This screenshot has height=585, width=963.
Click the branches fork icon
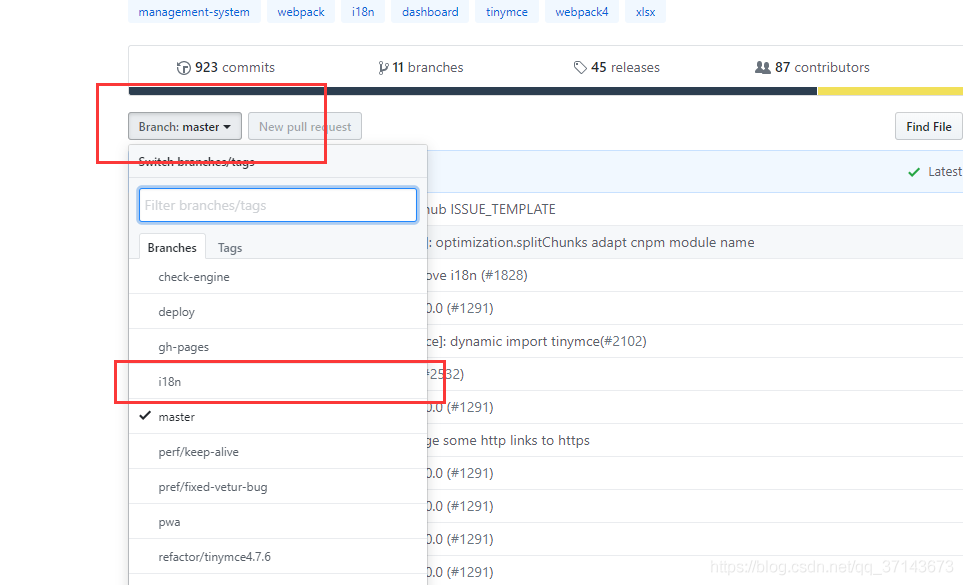pos(384,68)
